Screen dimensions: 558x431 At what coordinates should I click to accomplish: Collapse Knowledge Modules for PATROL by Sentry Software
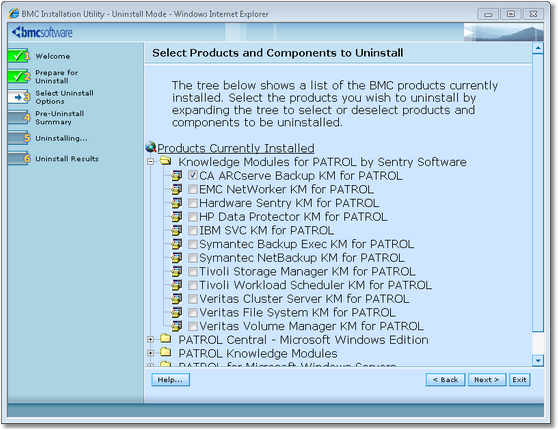[151, 162]
